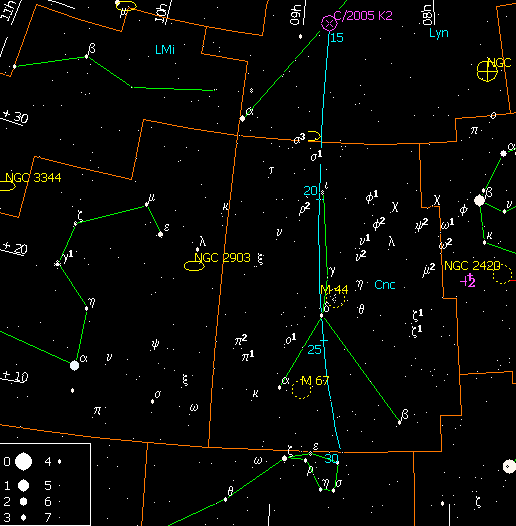The width and height of the screenshot is (516, 526).
Task: Select the star delta Cancri
Action: (321, 315)
